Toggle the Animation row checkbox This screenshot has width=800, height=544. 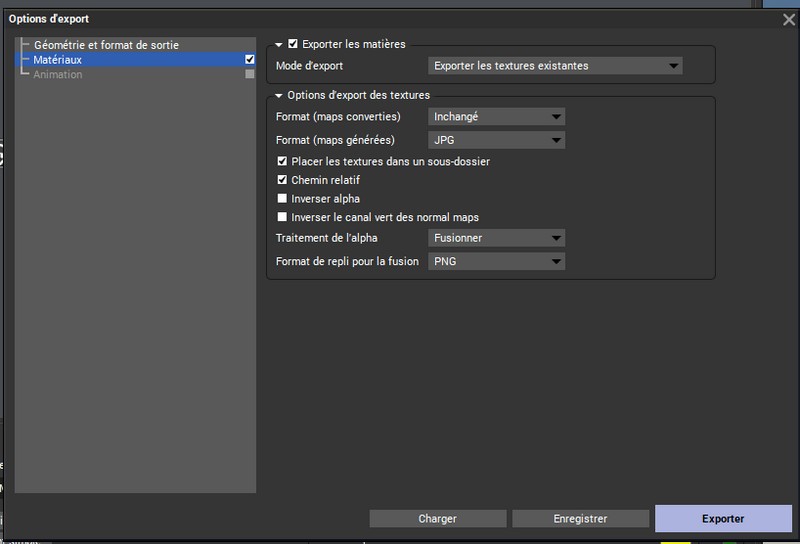(249, 74)
